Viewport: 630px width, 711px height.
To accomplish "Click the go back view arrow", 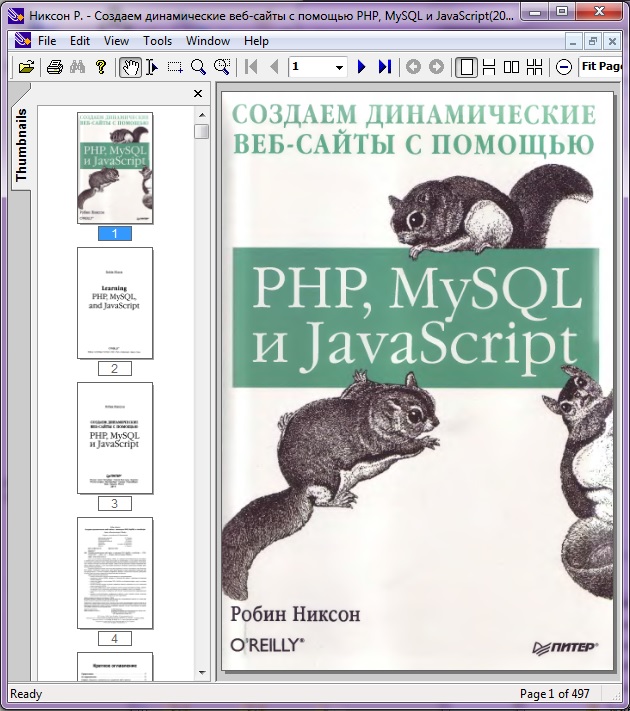I will pyautogui.click(x=413, y=67).
